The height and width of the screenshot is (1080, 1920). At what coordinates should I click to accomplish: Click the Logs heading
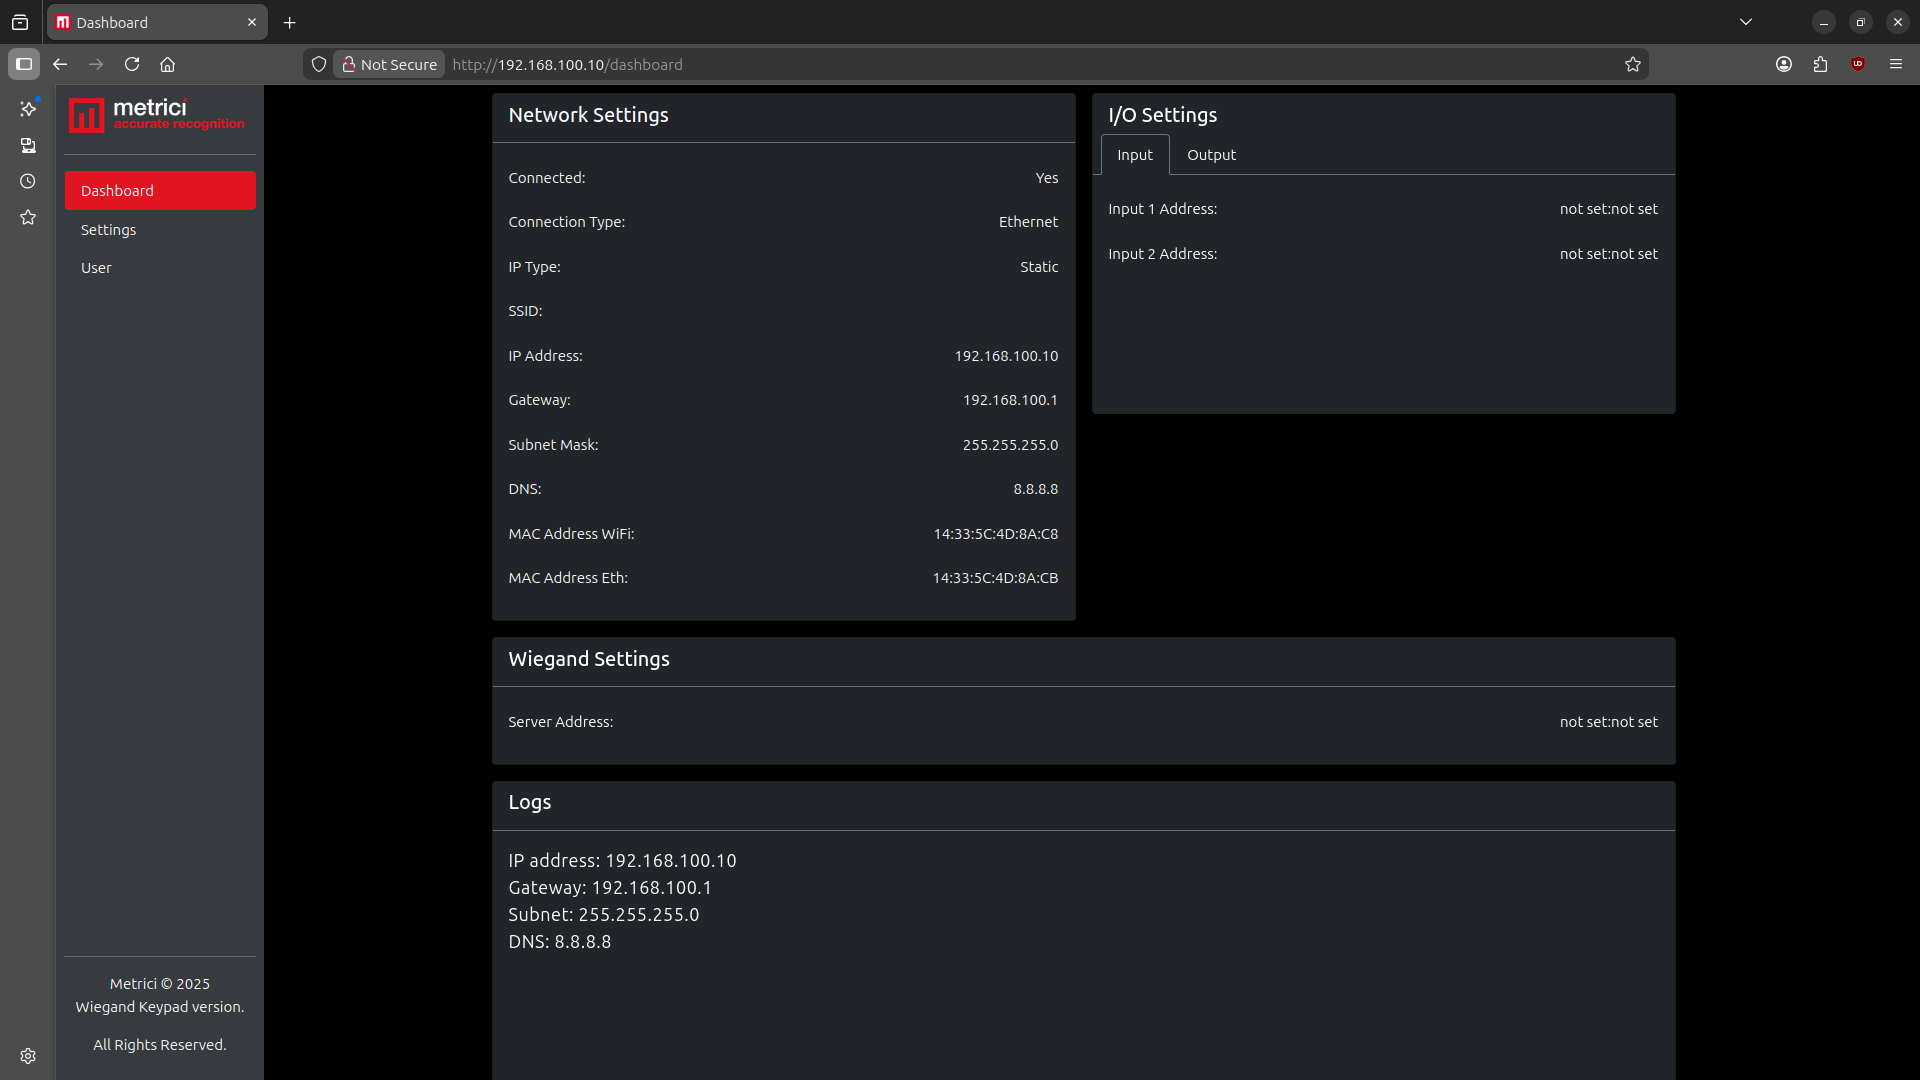click(529, 802)
